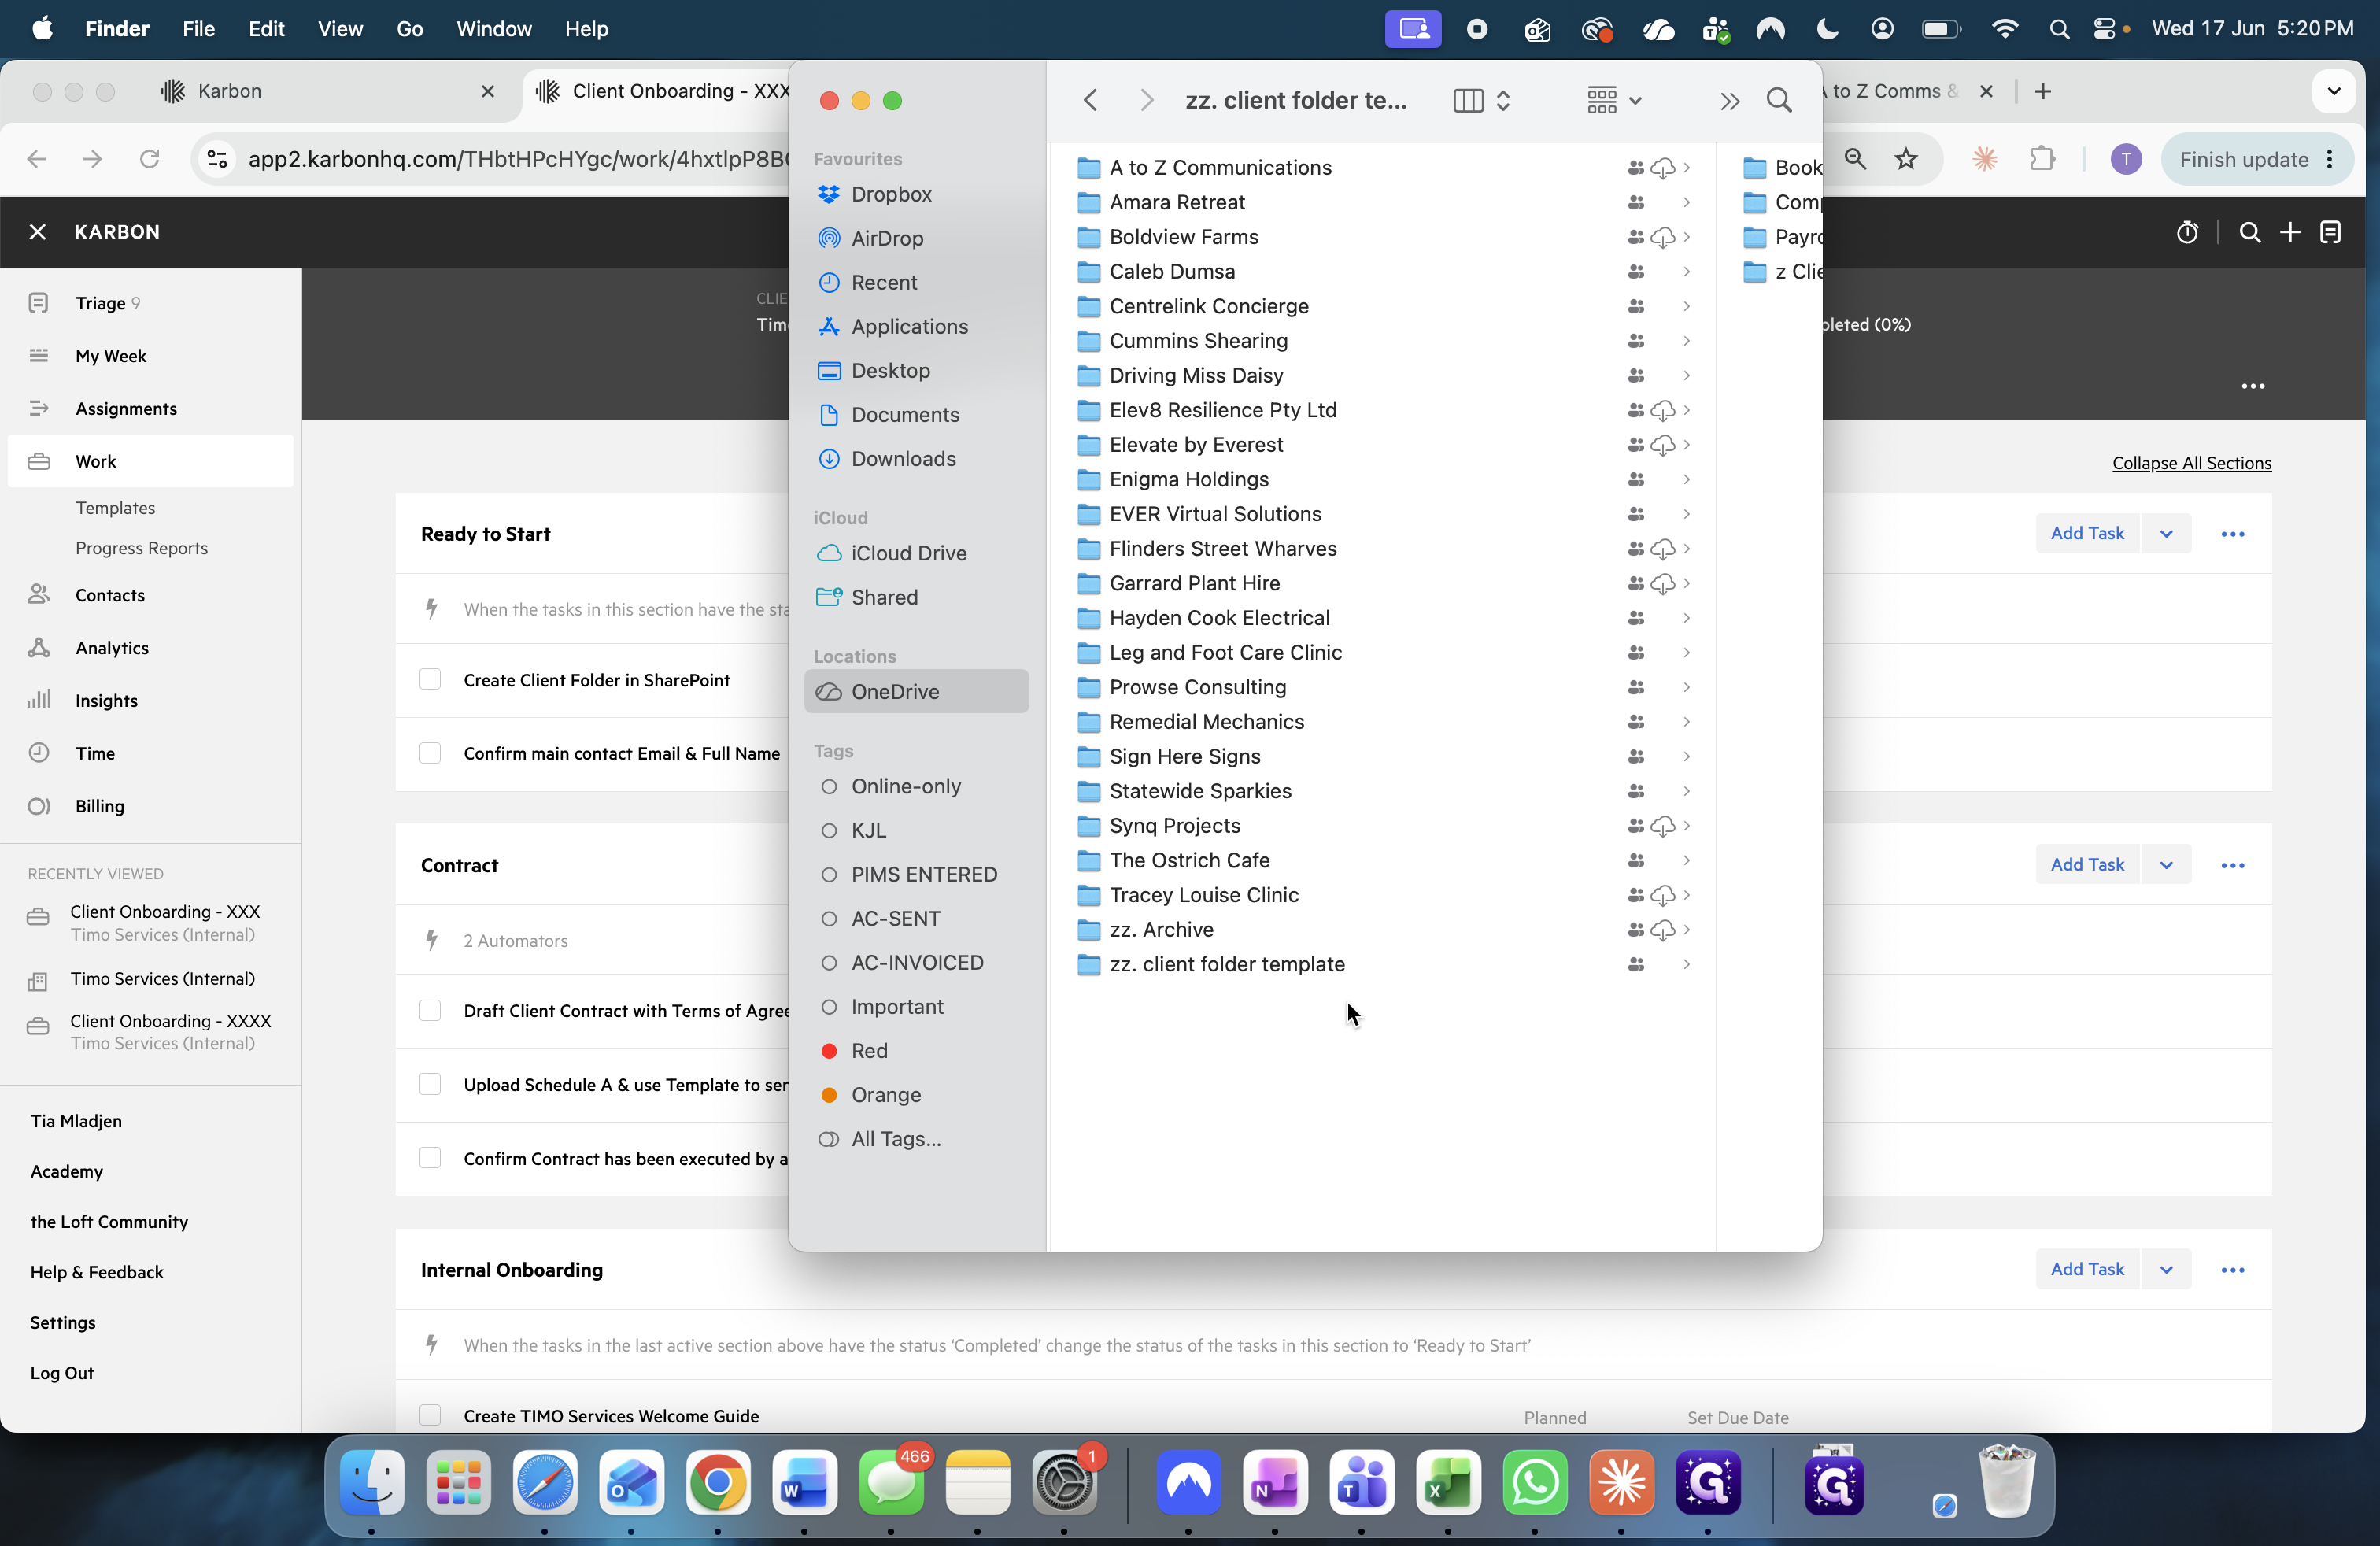Open Templates under Work in sidebar
This screenshot has width=2380, height=1546.
pos(115,508)
